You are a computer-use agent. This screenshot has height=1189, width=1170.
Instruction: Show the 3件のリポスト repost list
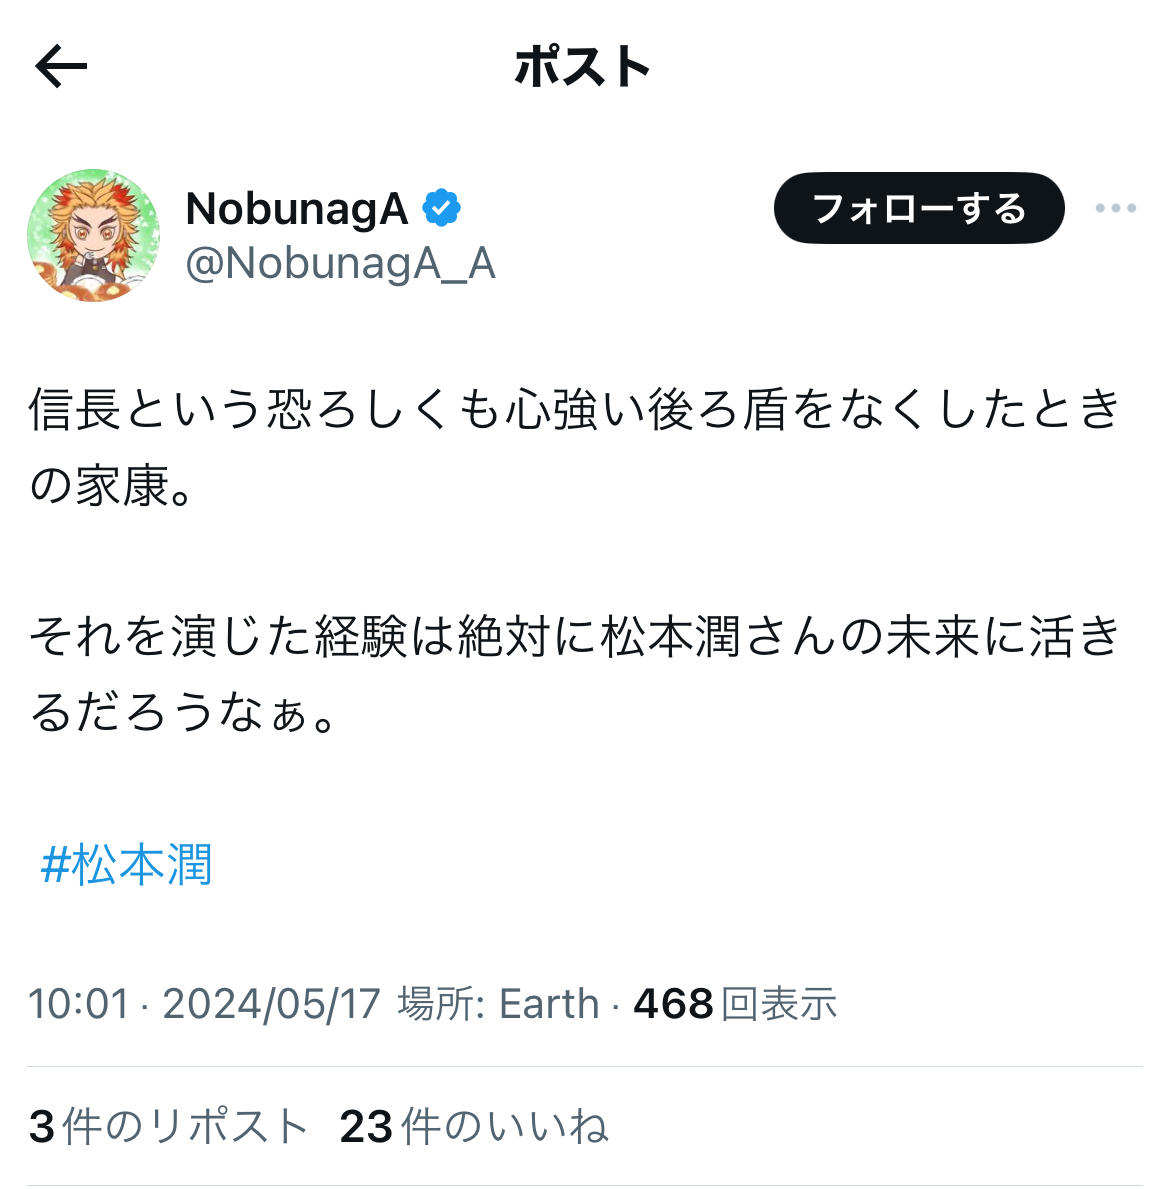coord(168,1126)
